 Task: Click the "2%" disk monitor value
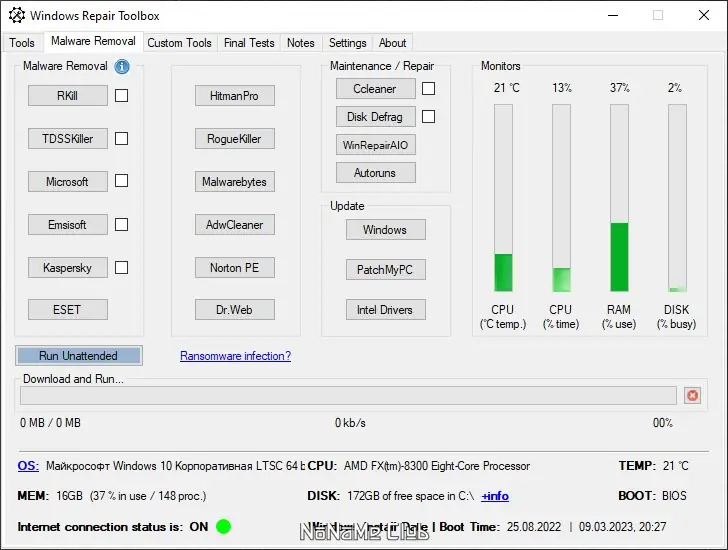[x=675, y=87]
